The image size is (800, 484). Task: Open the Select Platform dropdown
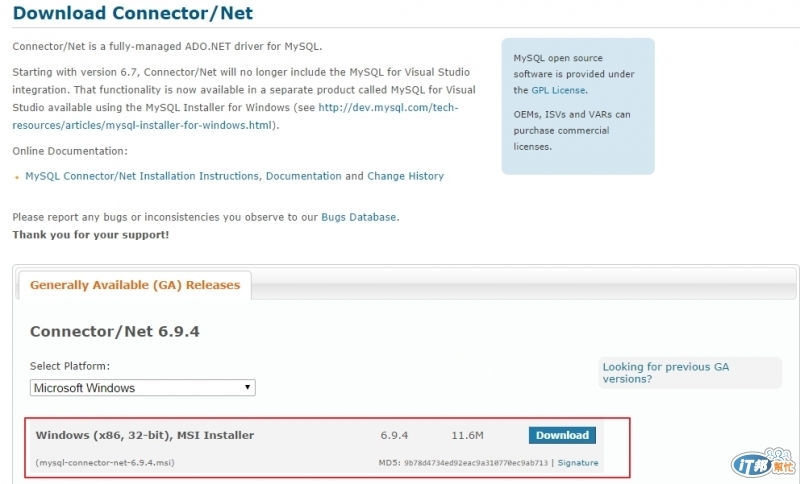coord(142,388)
